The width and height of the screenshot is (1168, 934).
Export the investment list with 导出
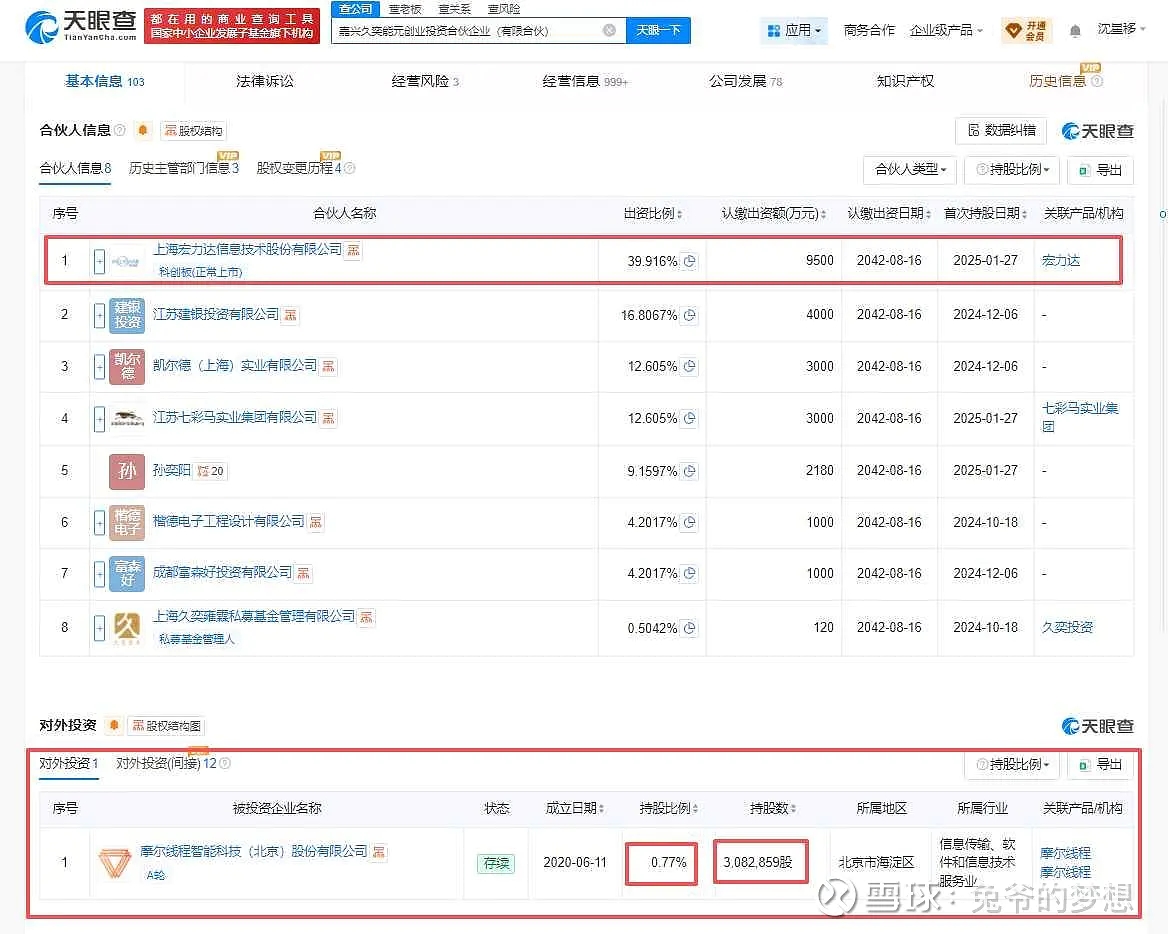(1101, 765)
